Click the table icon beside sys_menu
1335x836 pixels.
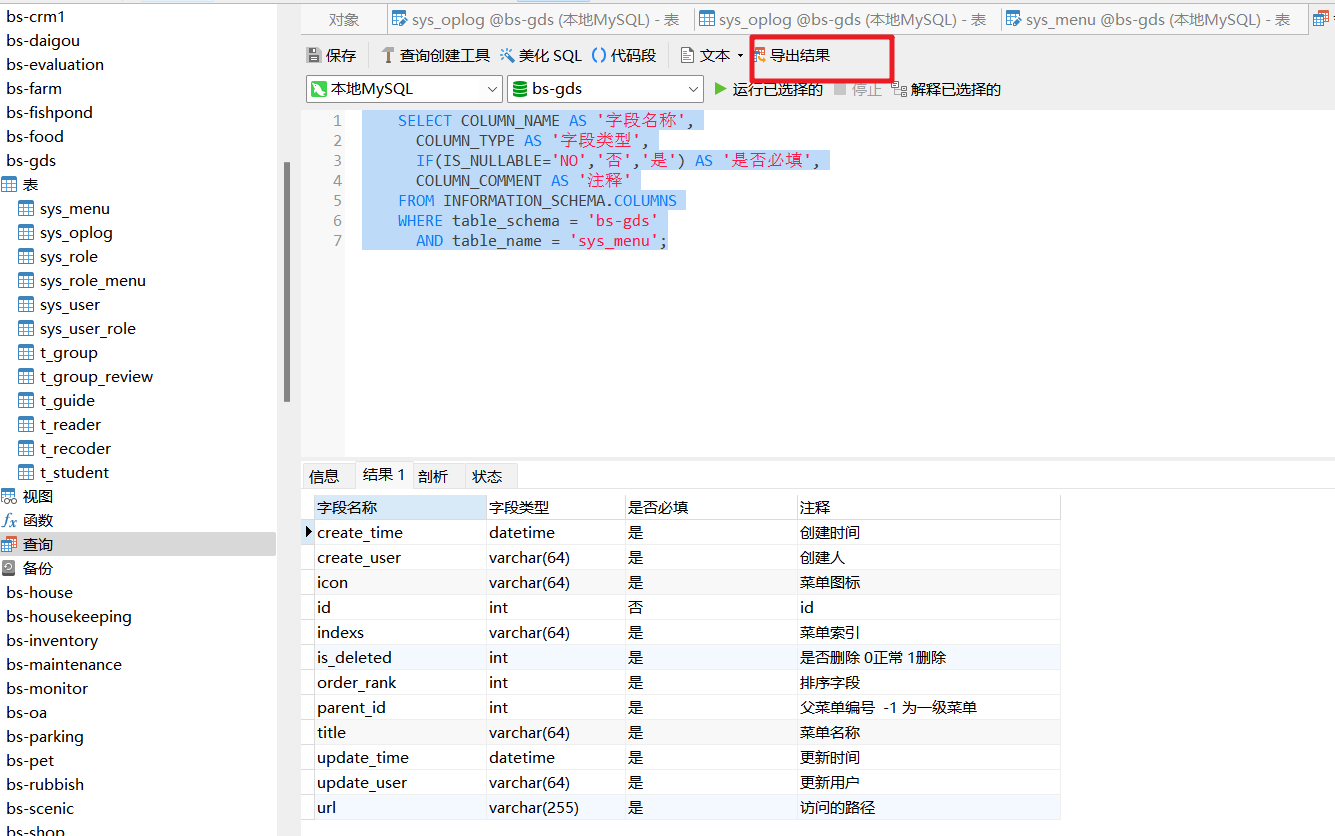[x=27, y=208]
